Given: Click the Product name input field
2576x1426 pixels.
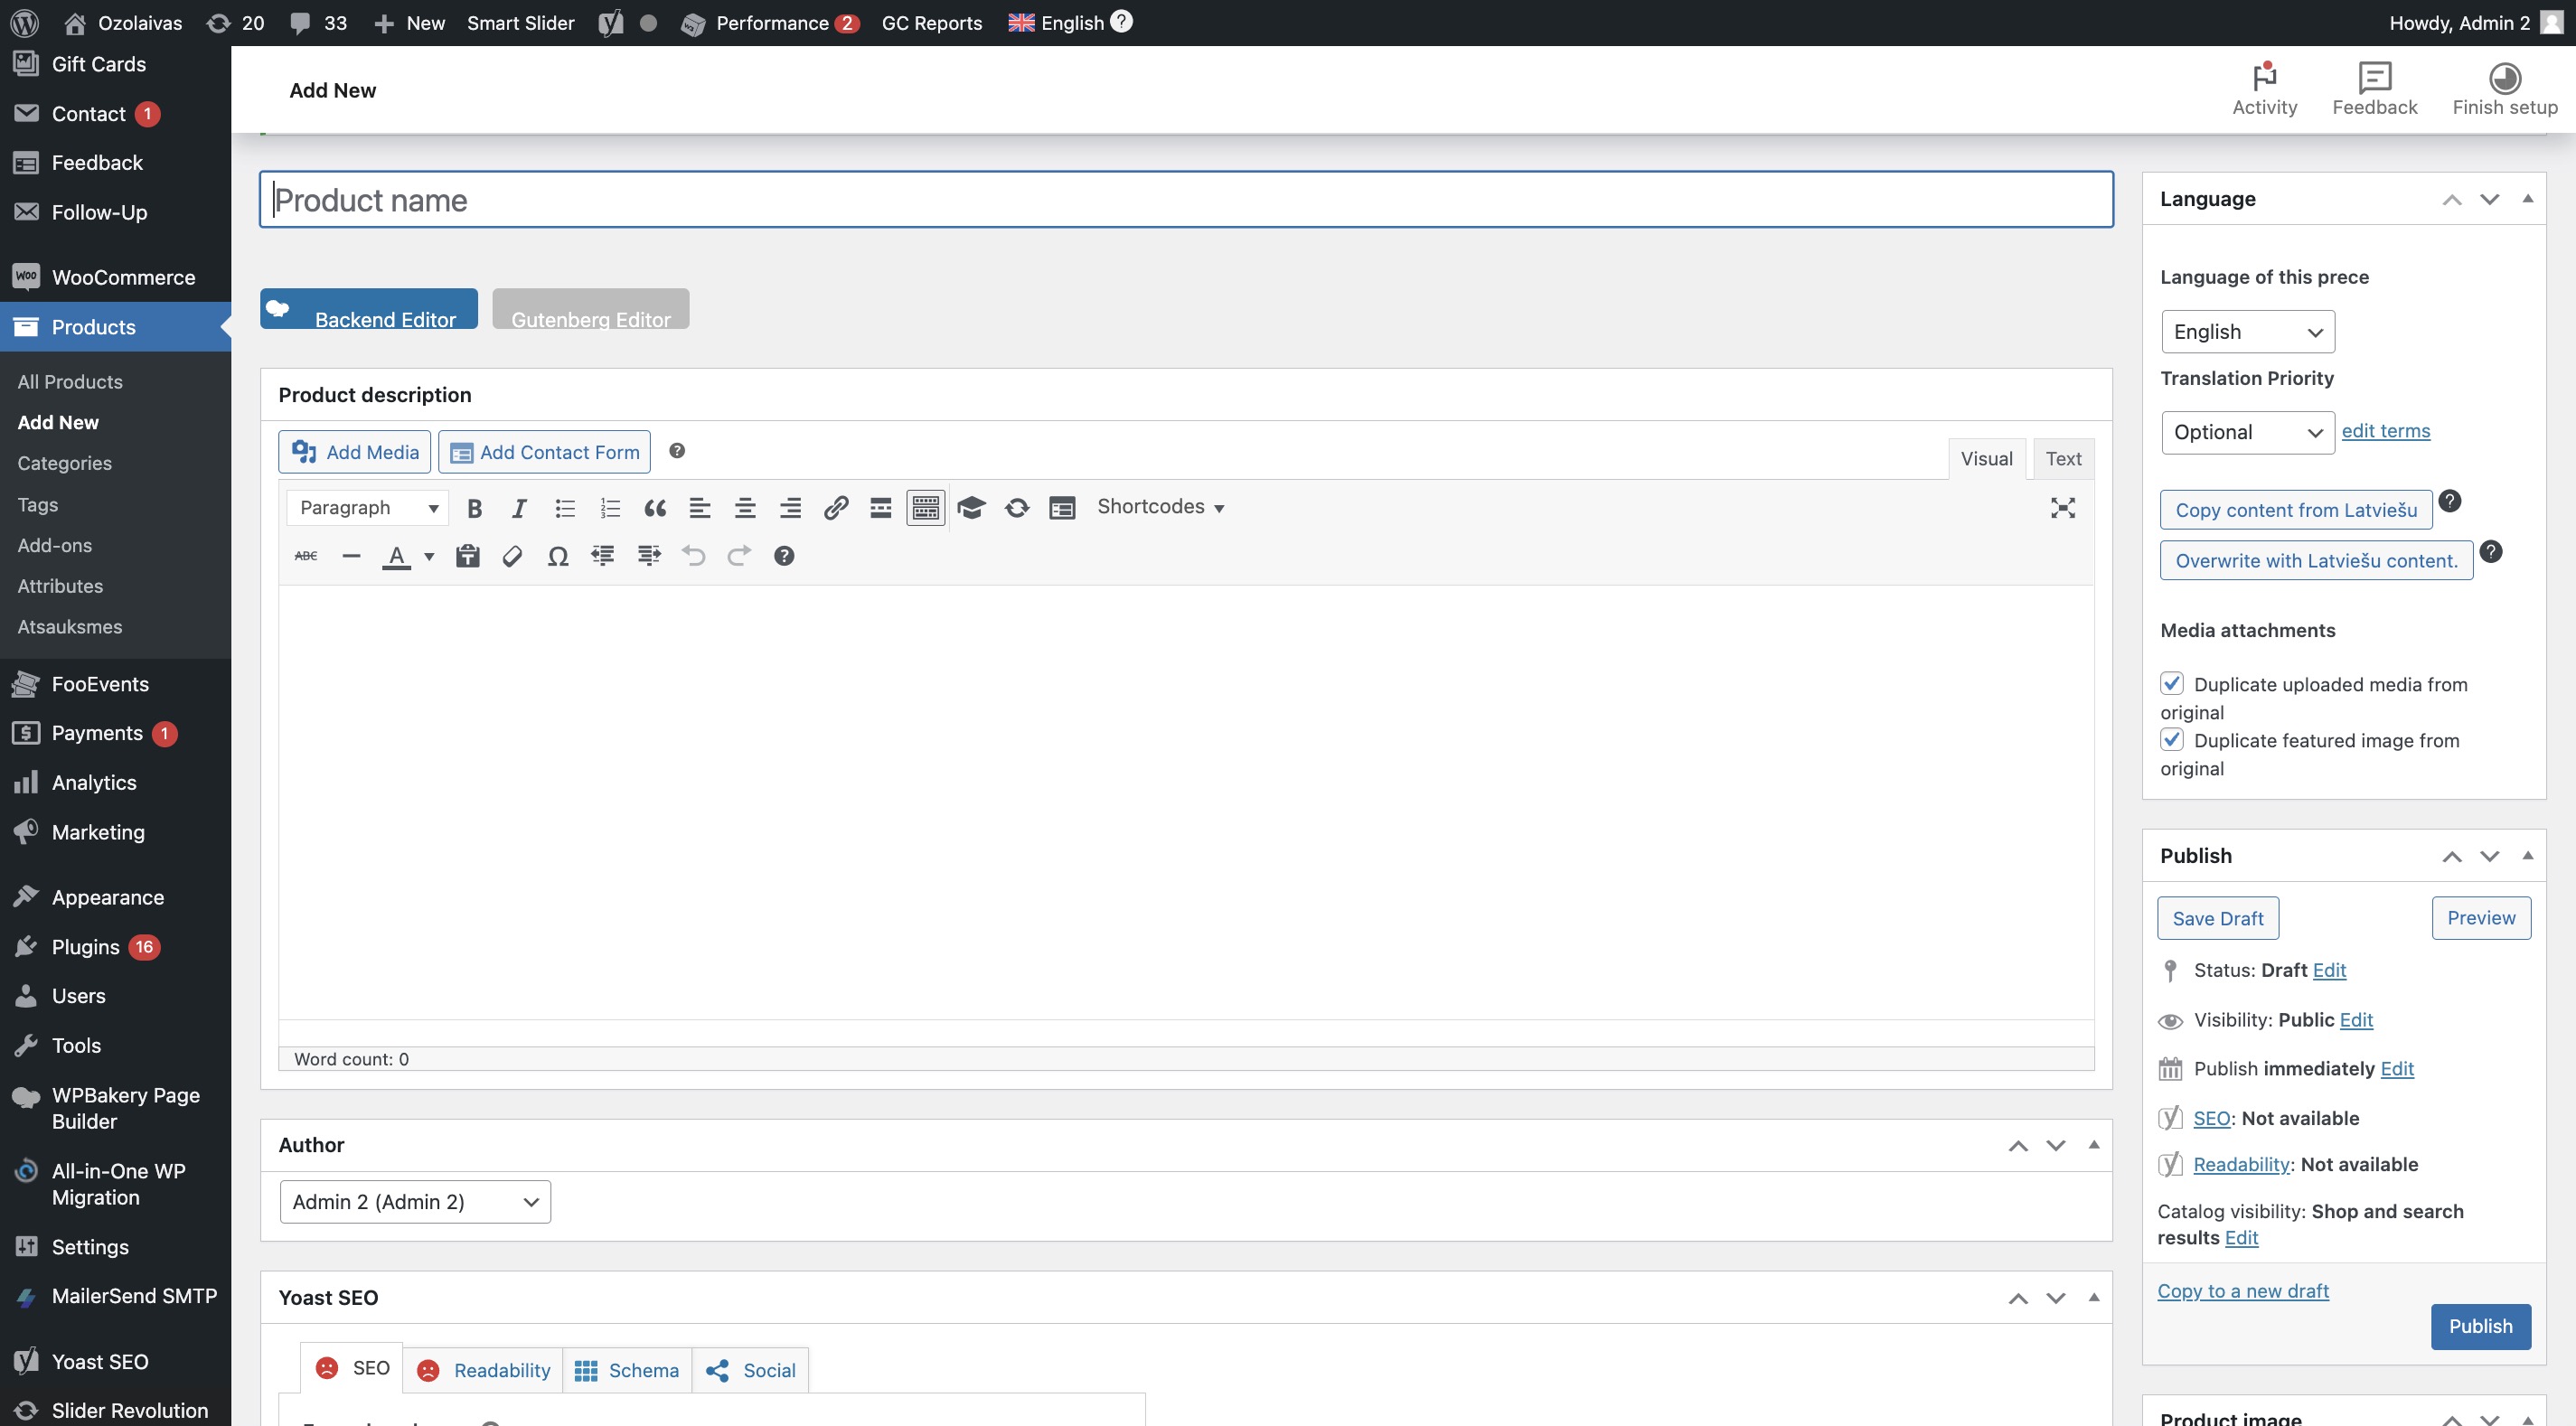Looking at the screenshot, I should (x=1186, y=200).
